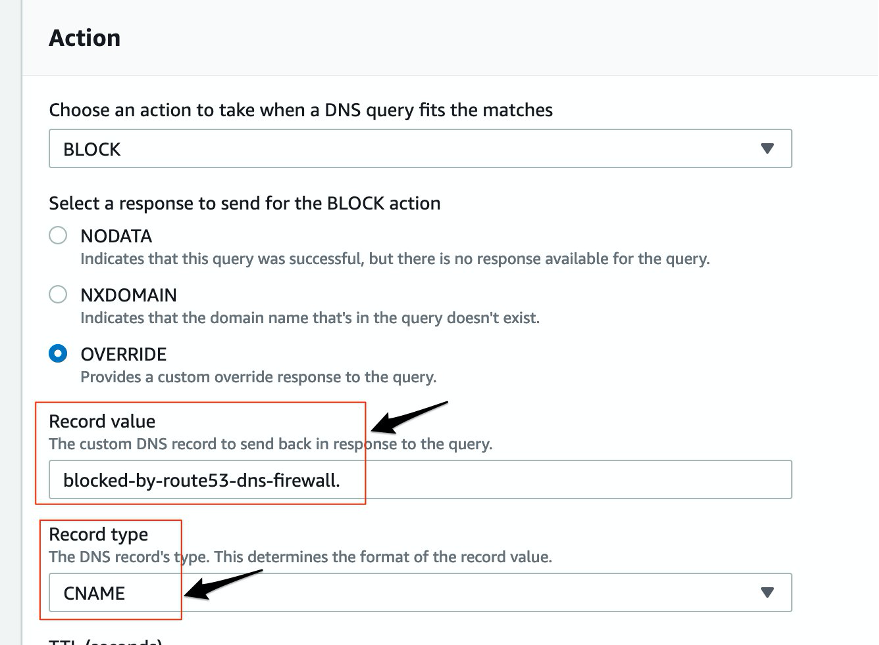Expand the CNAME record type dropdown
Image resolution: width=879 pixels, height=645 pixels.
[420, 592]
